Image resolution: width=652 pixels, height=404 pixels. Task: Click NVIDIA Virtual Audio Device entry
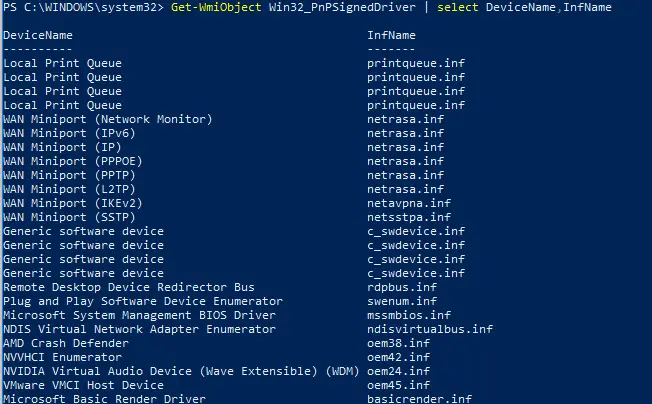[181, 371]
